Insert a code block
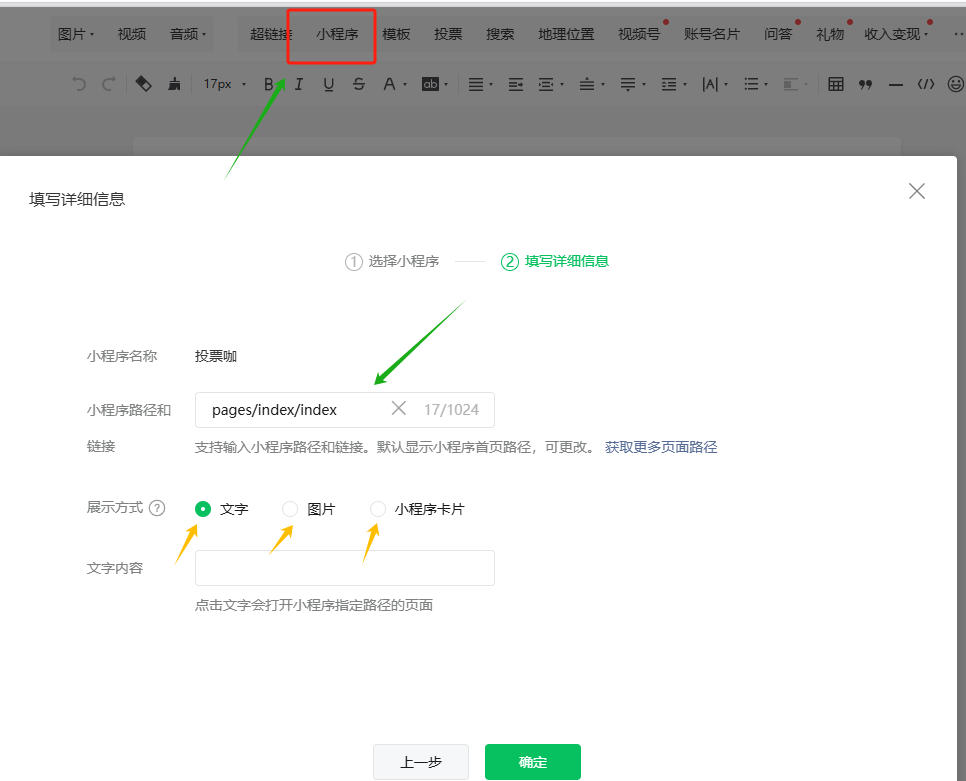 coord(926,84)
